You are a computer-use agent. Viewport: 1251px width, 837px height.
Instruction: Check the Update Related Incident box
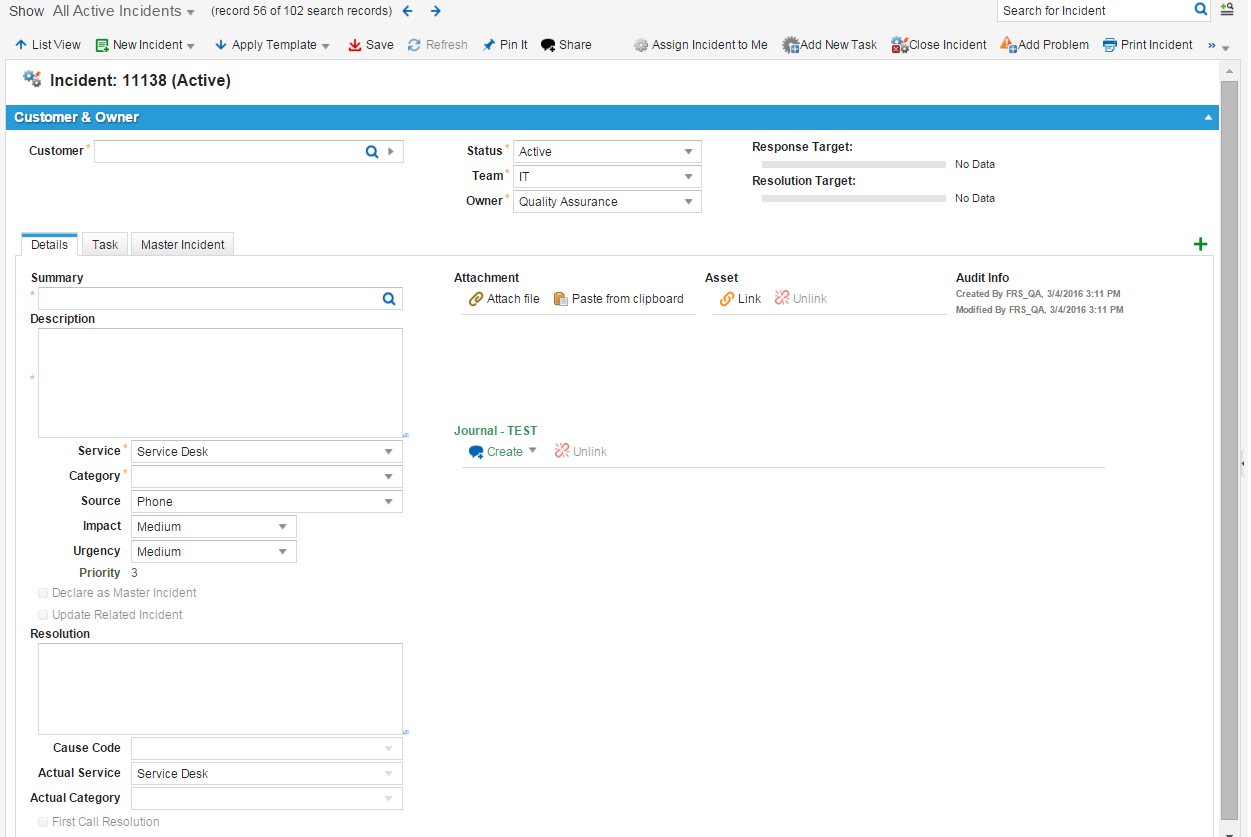(x=43, y=615)
